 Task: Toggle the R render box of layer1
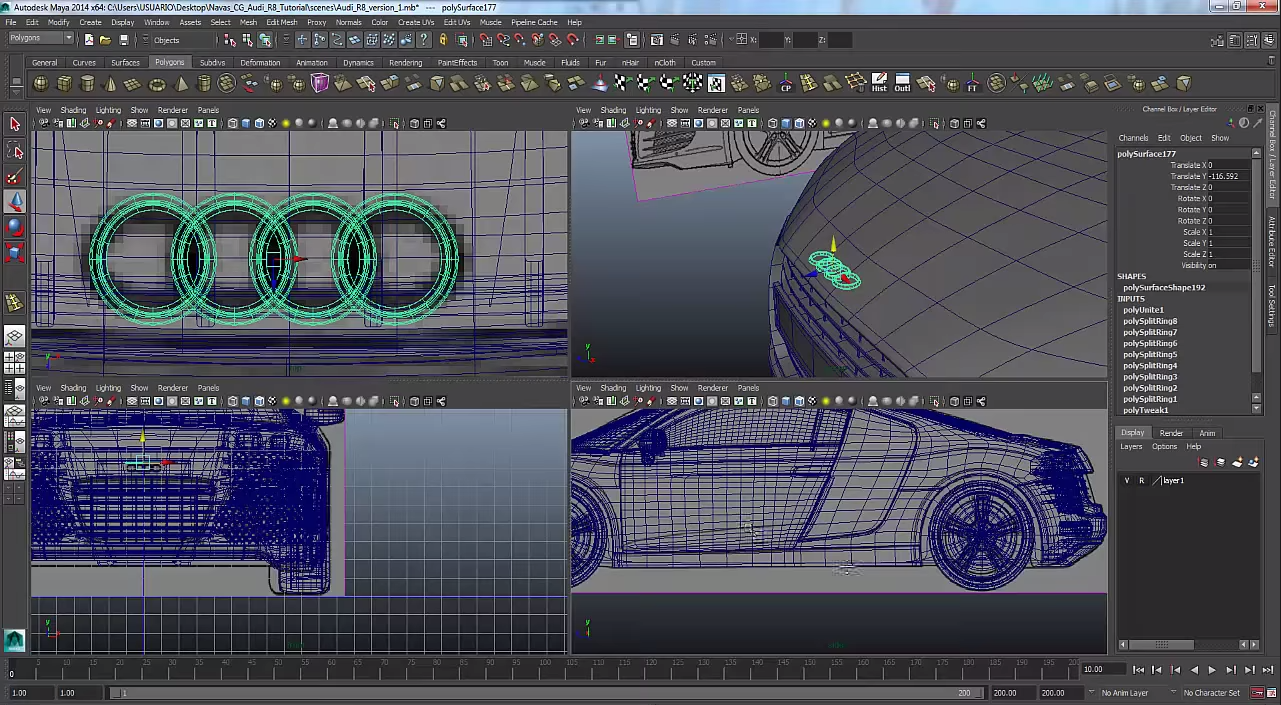[1141, 481]
